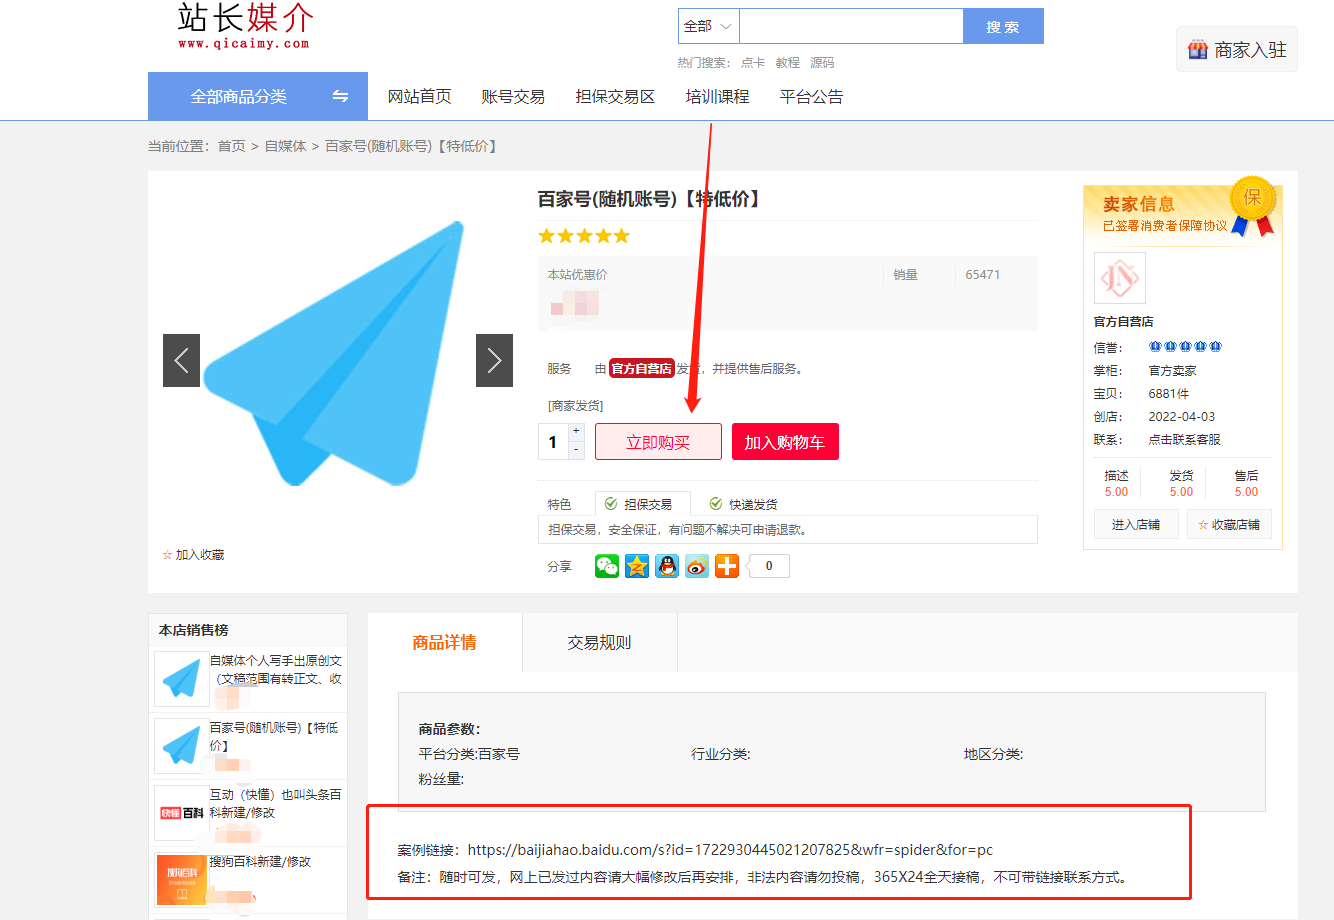Image resolution: width=1334 pixels, height=920 pixels.
Task: Click the 点卡 hot search link
Action: (x=753, y=62)
